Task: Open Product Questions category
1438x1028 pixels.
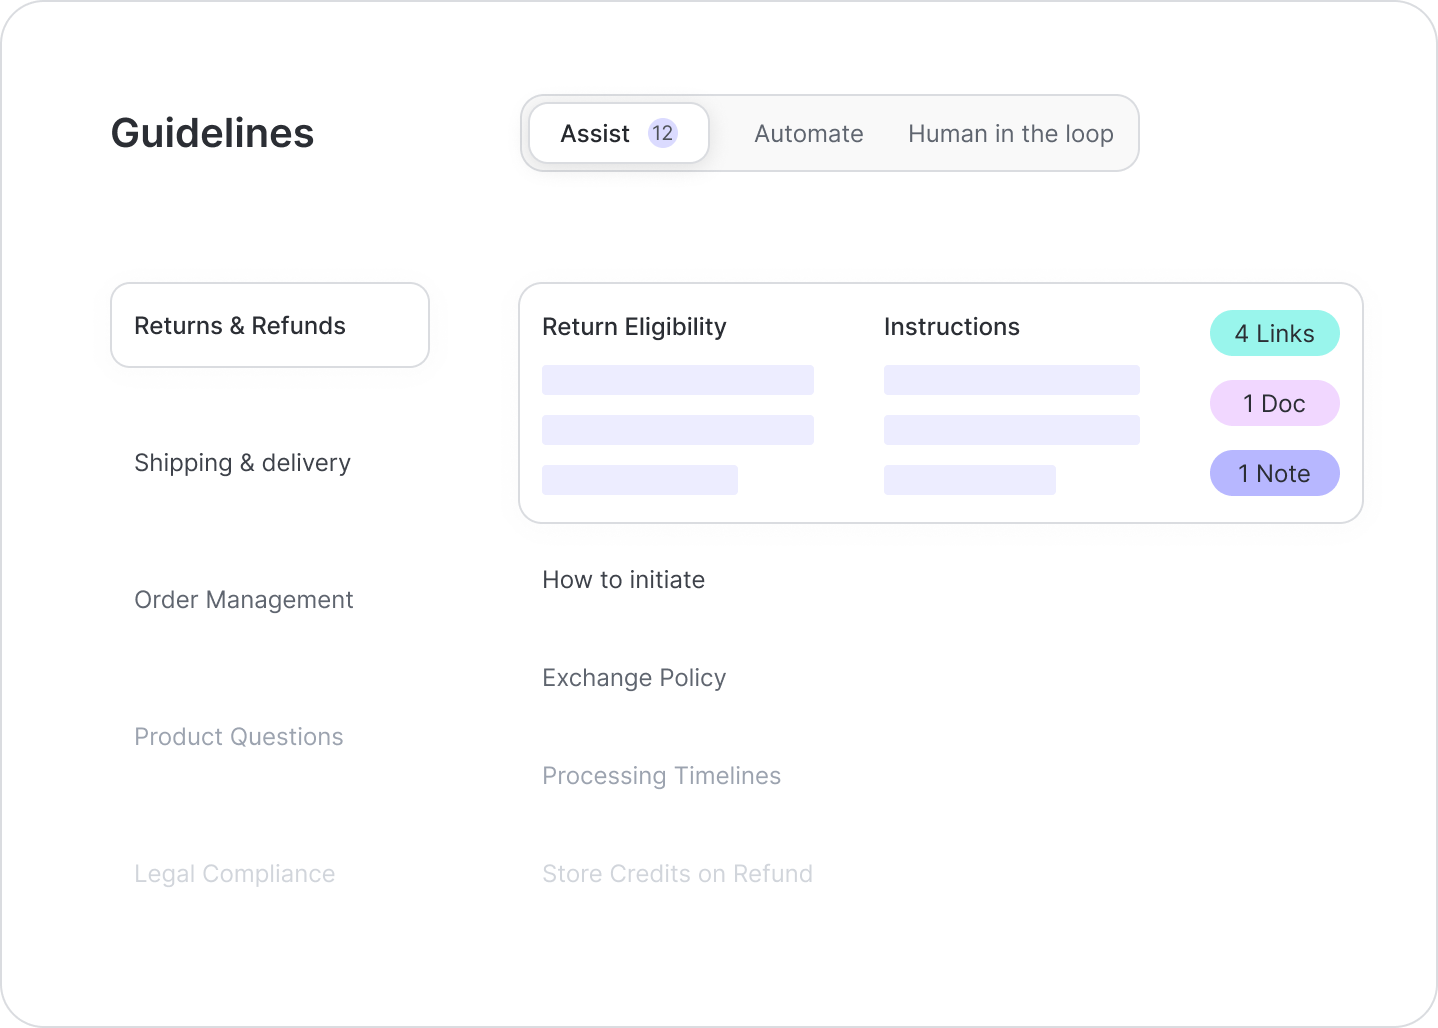Action: [238, 737]
